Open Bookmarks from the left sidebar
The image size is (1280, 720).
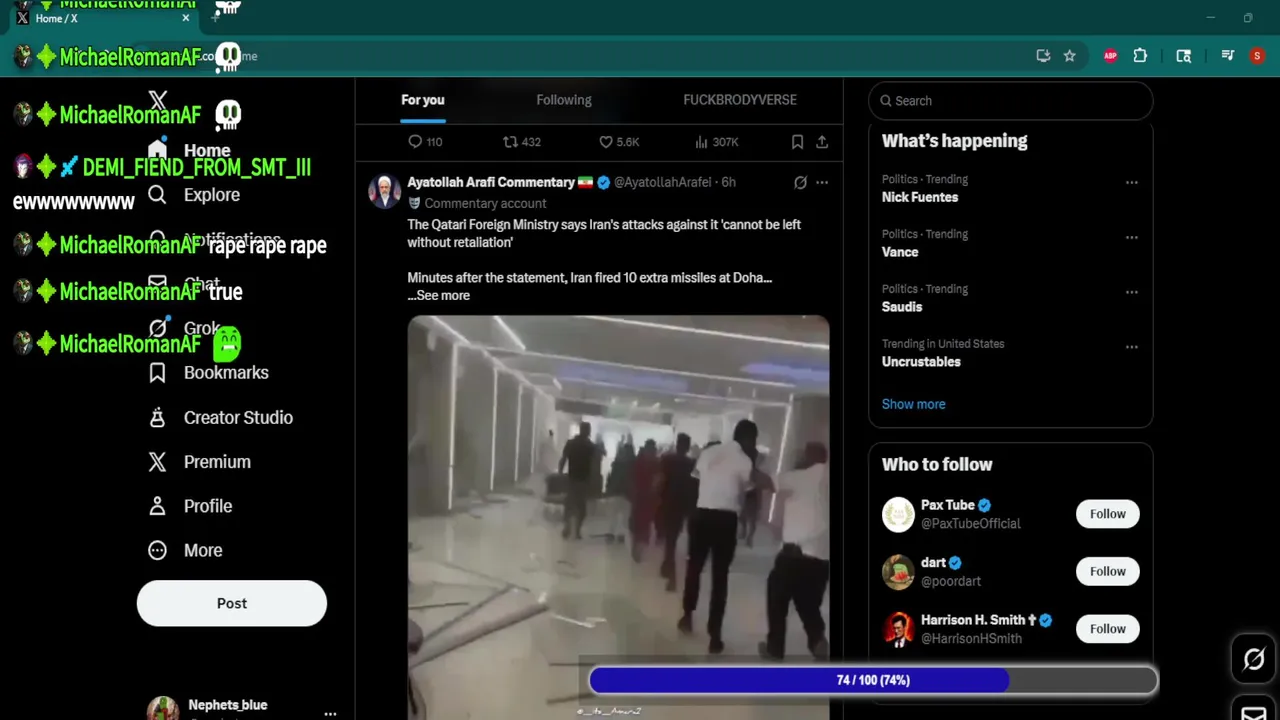(209, 373)
